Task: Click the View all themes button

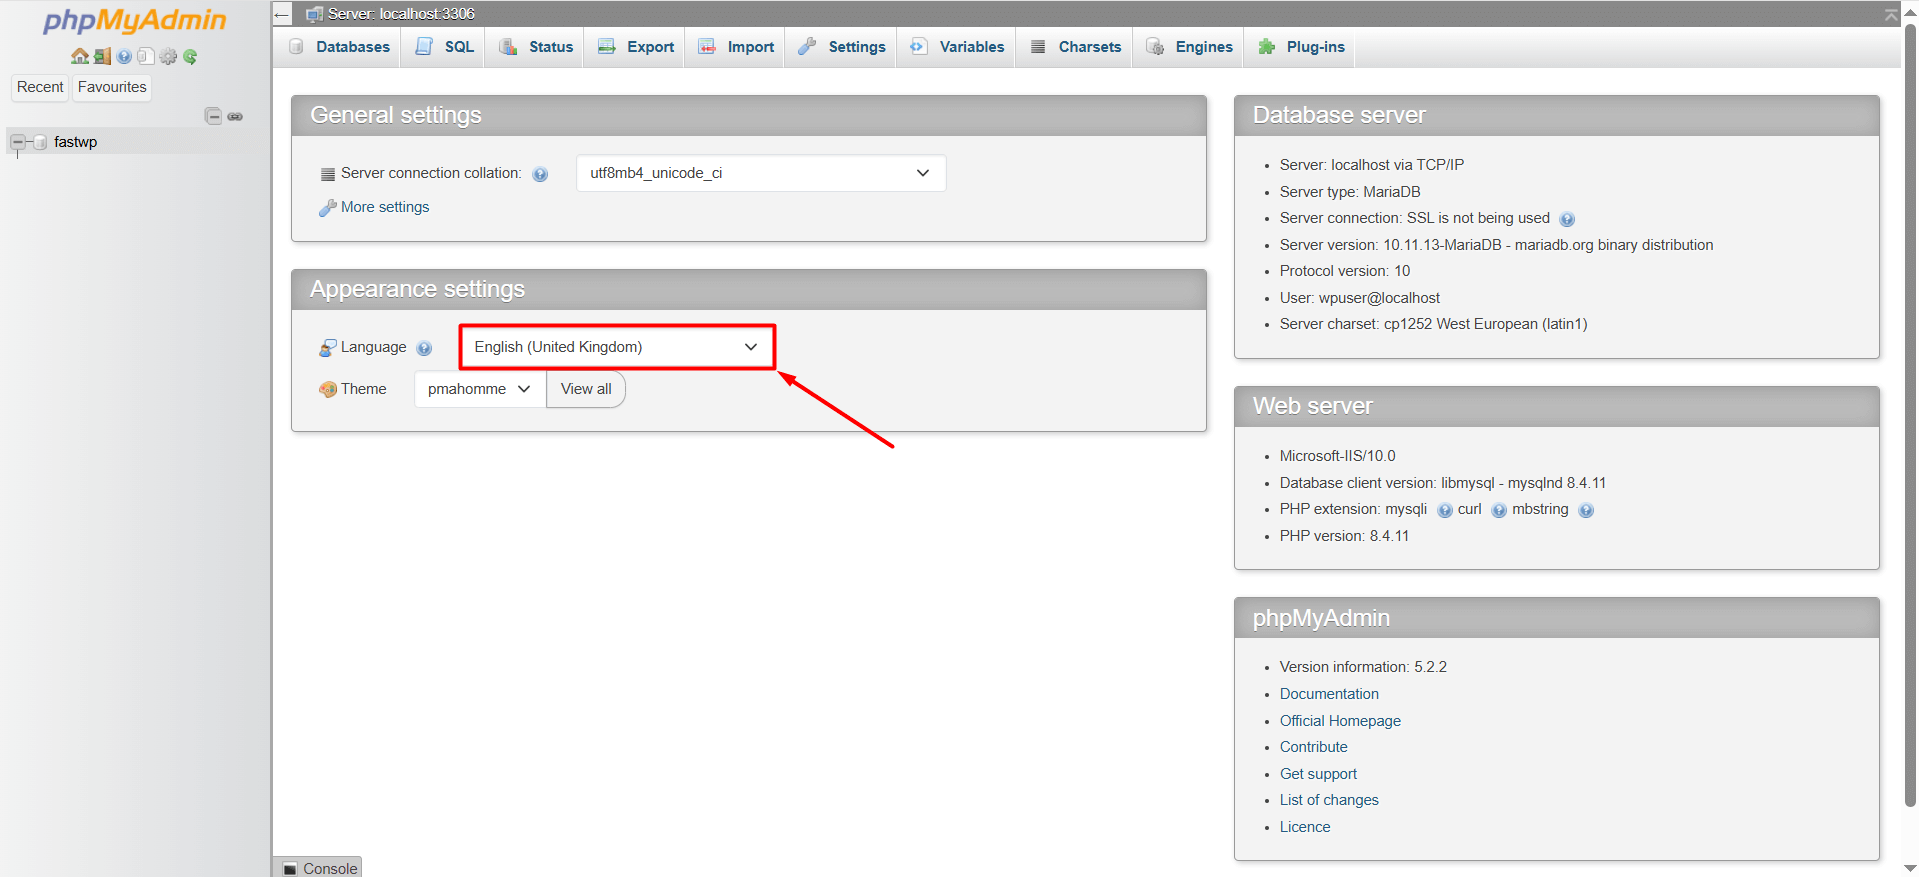Action: pyautogui.click(x=586, y=389)
